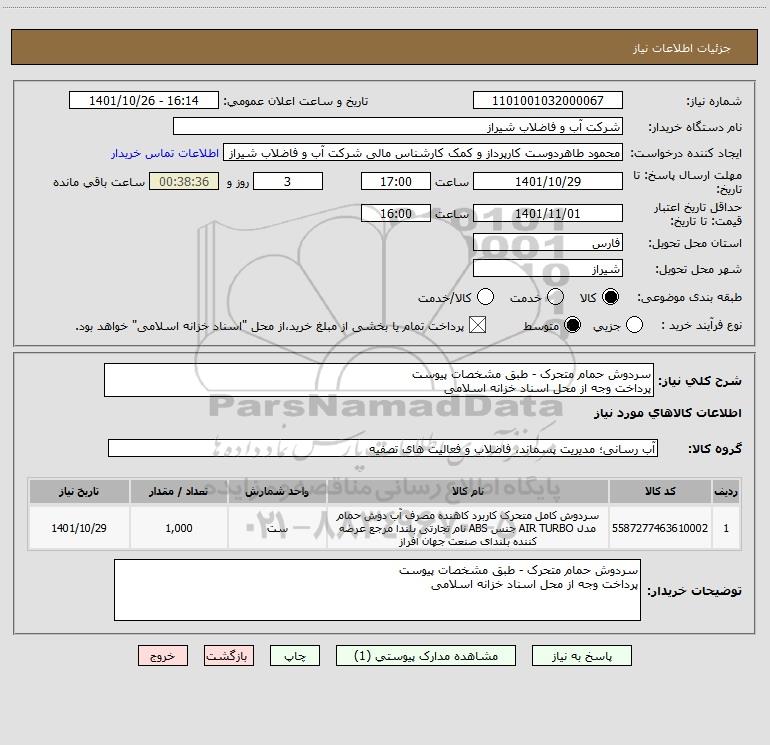Click the product name cell with AIR TURBO
This screenshot has width=770, height=745.
pos(468,528)
